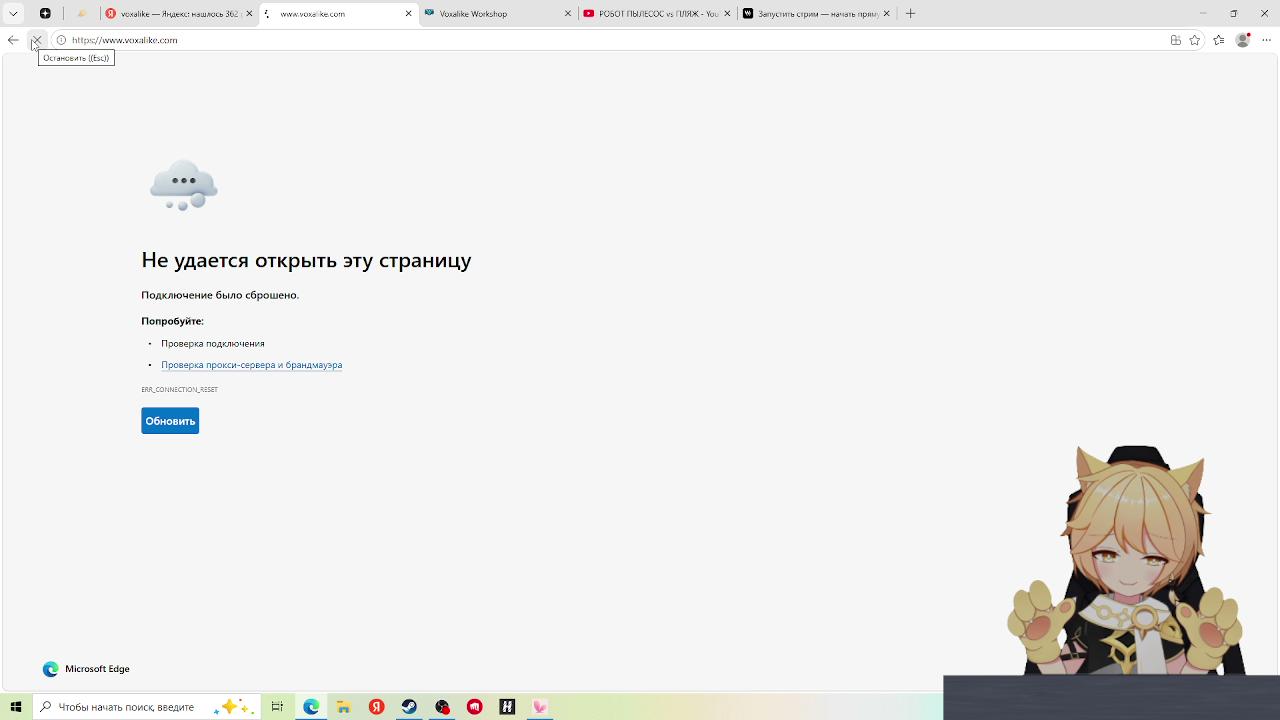
Task: Close the www.voxalike.com tab
Action: [x=408, y=14]
